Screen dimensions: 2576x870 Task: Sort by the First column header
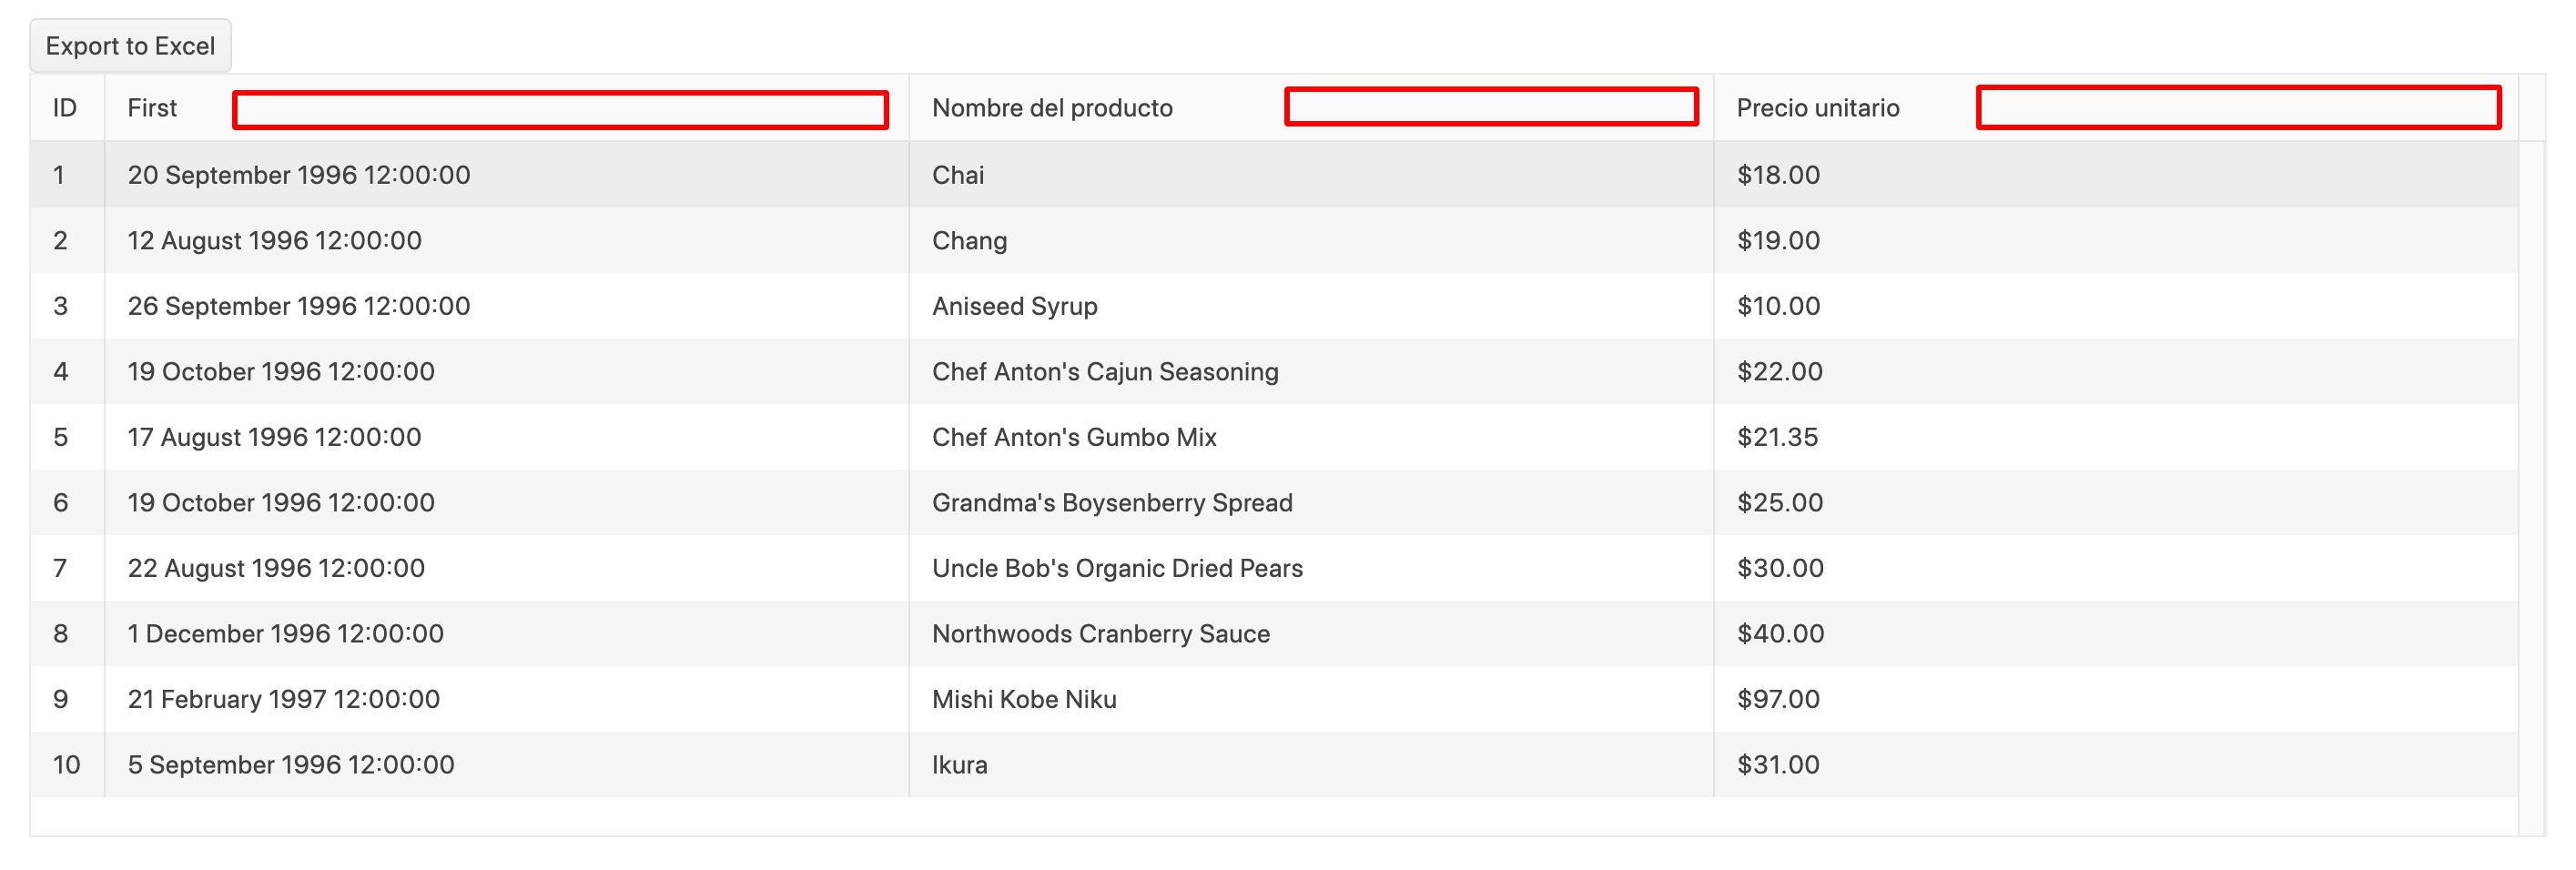[x=152, y=108]
